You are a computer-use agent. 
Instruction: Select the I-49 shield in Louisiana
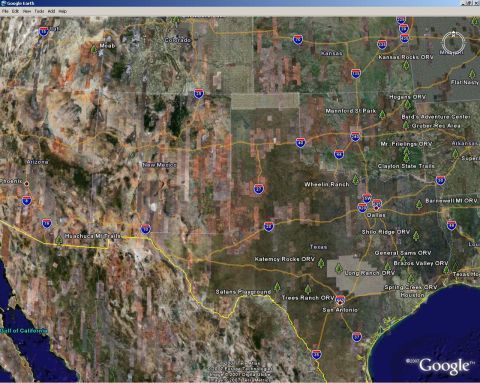[451, 225]
